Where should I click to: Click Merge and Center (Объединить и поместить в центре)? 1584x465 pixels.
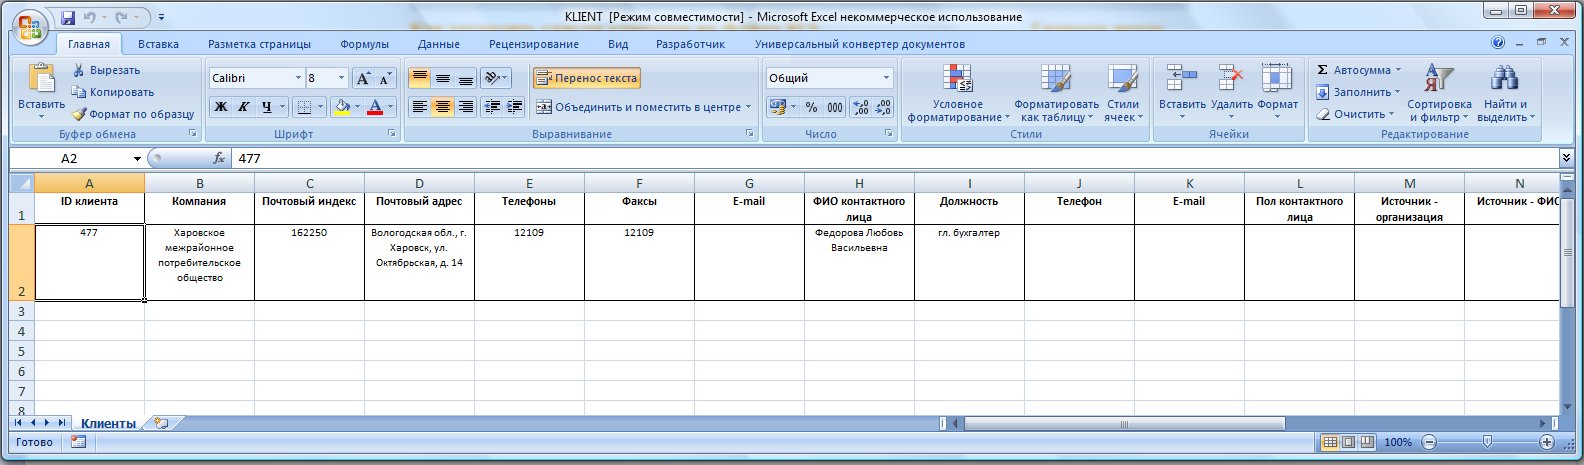click(x=640, y=107)
